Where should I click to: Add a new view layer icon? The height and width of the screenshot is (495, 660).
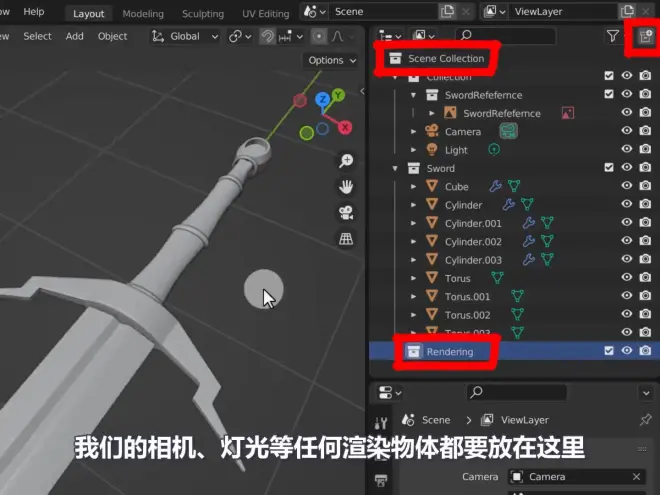[x=627, y=12]
